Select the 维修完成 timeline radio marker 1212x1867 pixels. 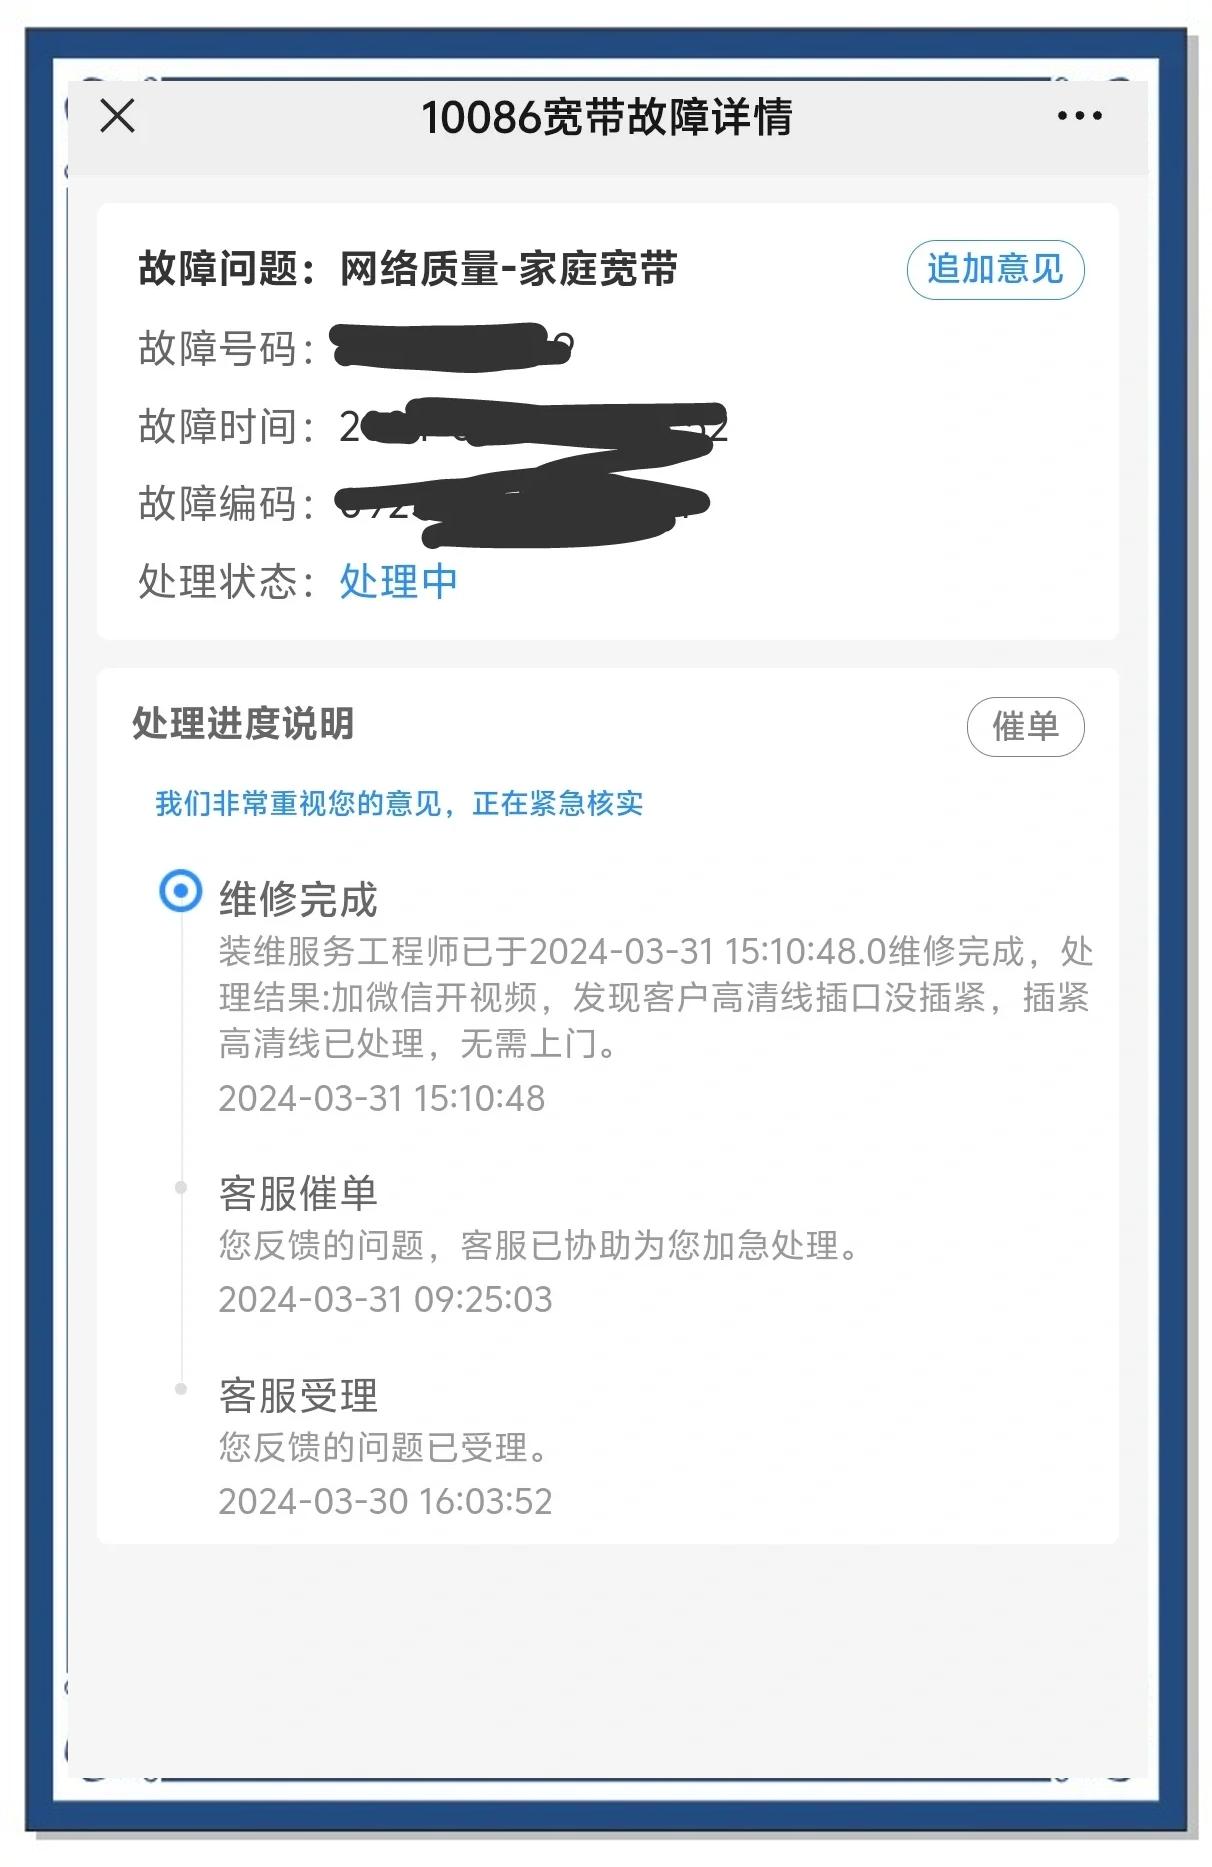[x=181, y=890]
